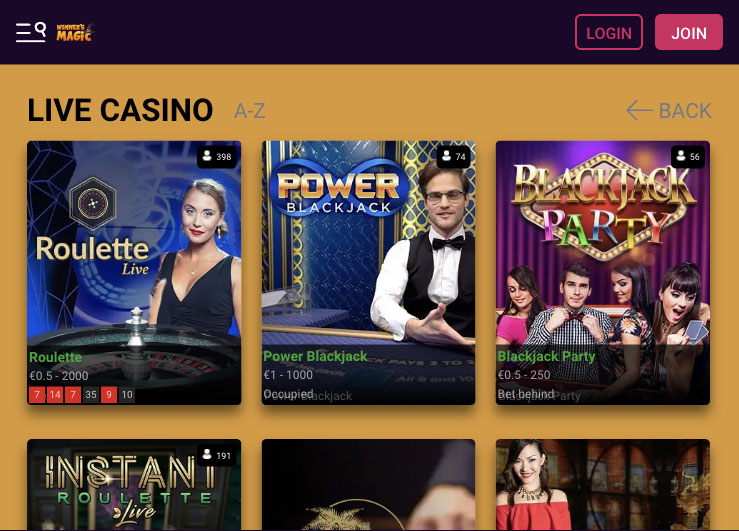Click the Roulette player count badge 398
Viewport: 739px width, 531px height.
pyautogui.click(x=217, y=156)
